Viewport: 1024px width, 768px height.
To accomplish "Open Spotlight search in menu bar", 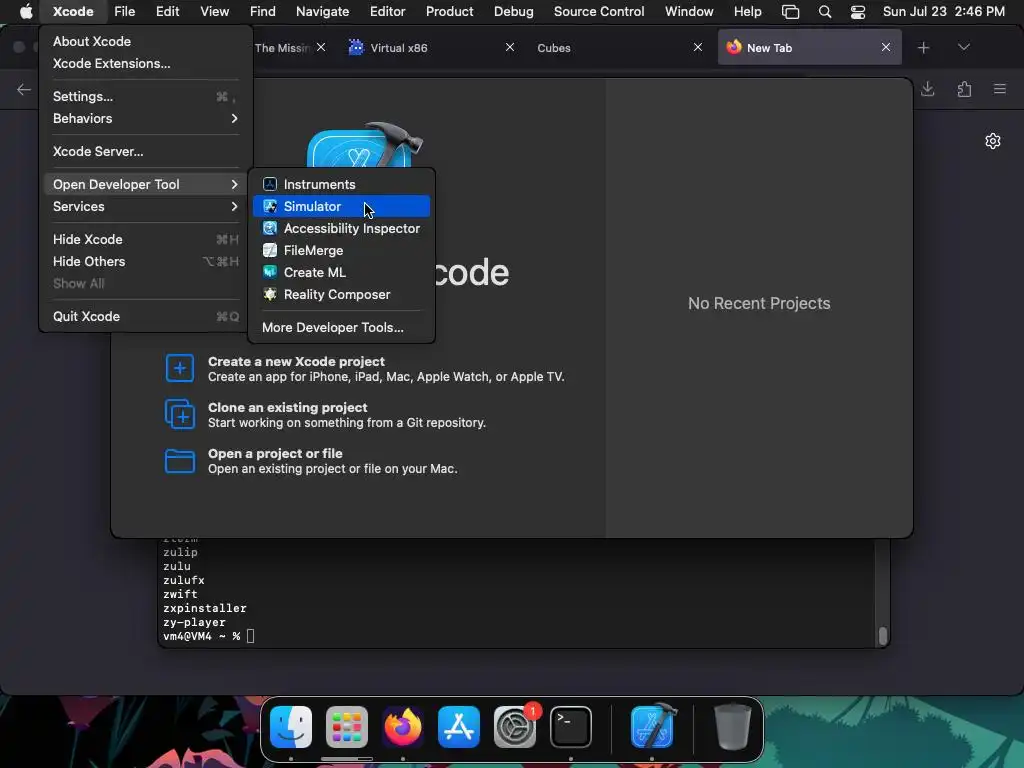I will pos(825,11).
